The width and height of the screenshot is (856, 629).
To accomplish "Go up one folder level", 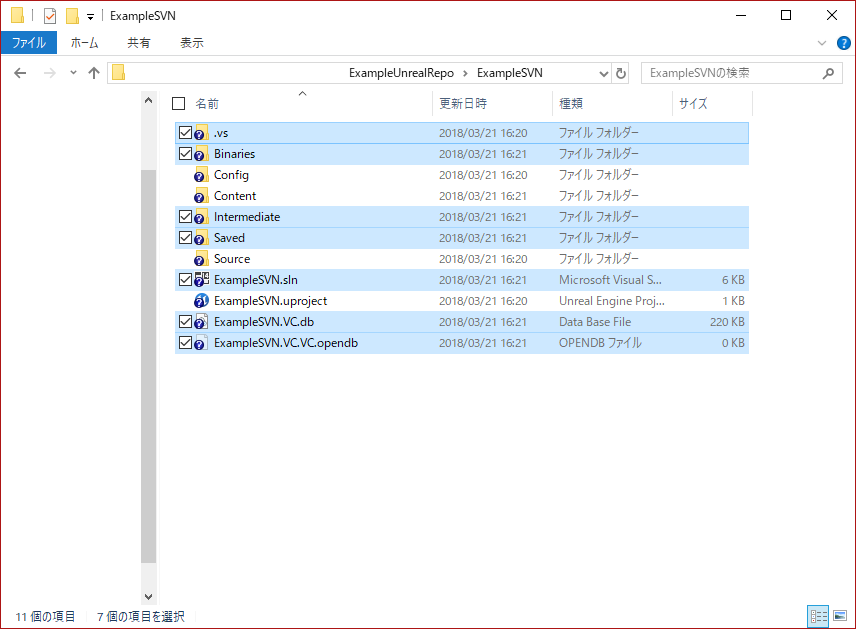I will pyautogui.click(x=94, y=73).
